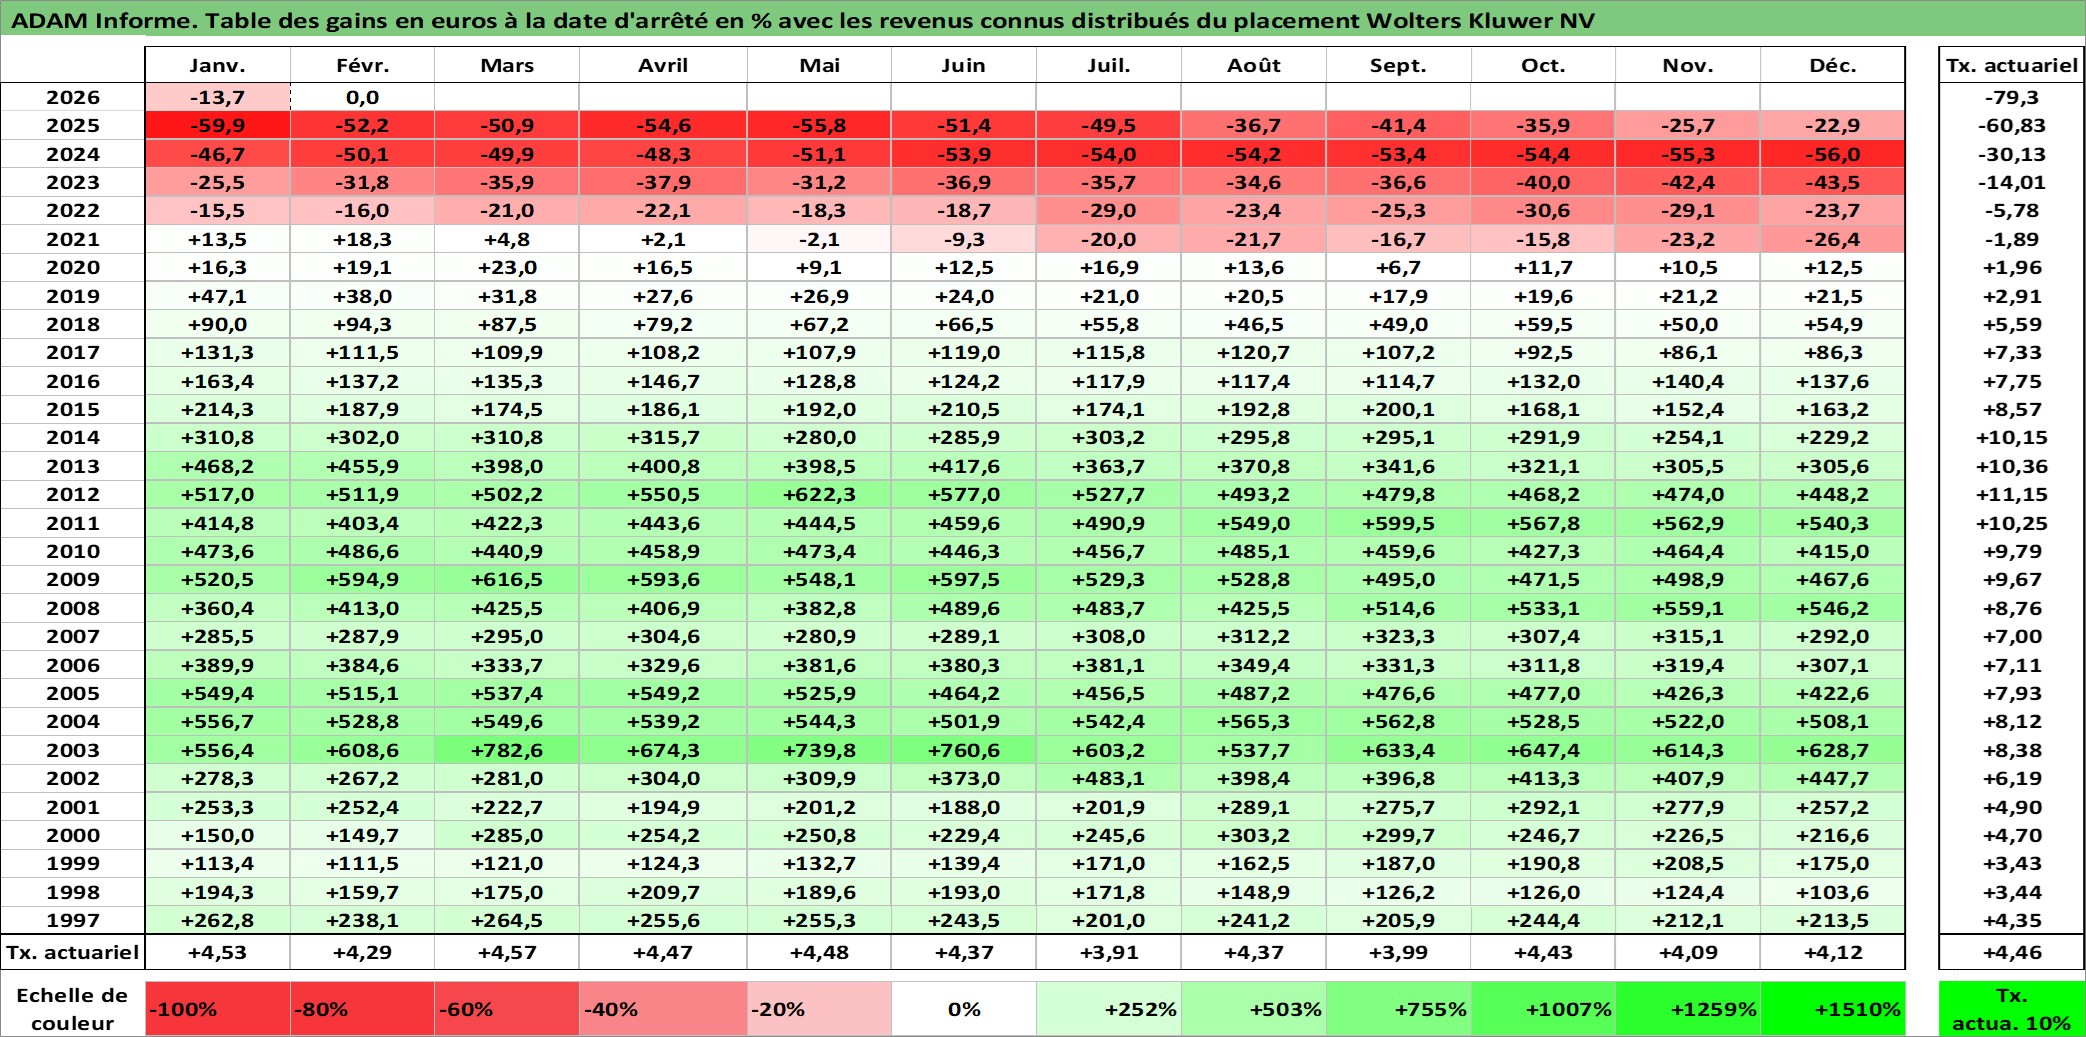Click the -80% color scale swatch
The width and height of the screenshot is (2086, 1037).
(363, 1009)
